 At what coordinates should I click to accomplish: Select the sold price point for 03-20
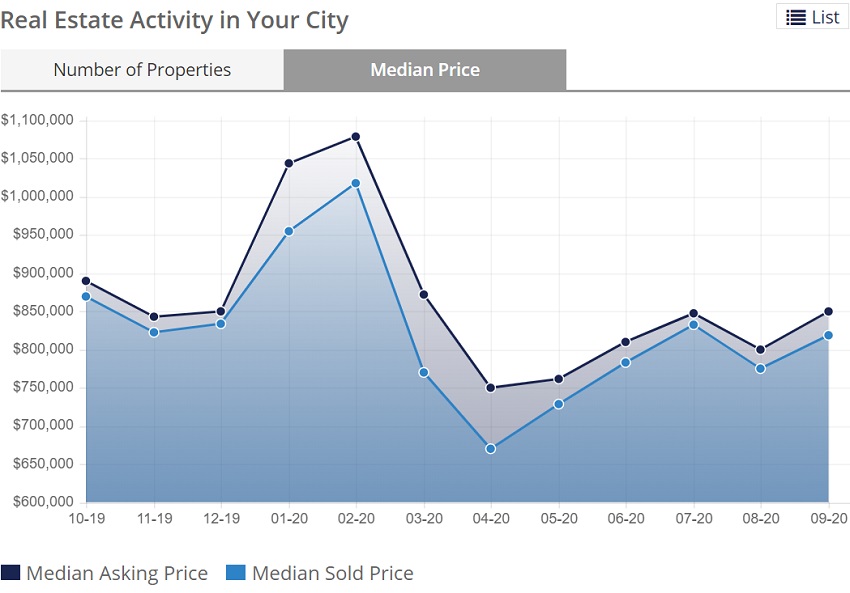coord(423,372)
